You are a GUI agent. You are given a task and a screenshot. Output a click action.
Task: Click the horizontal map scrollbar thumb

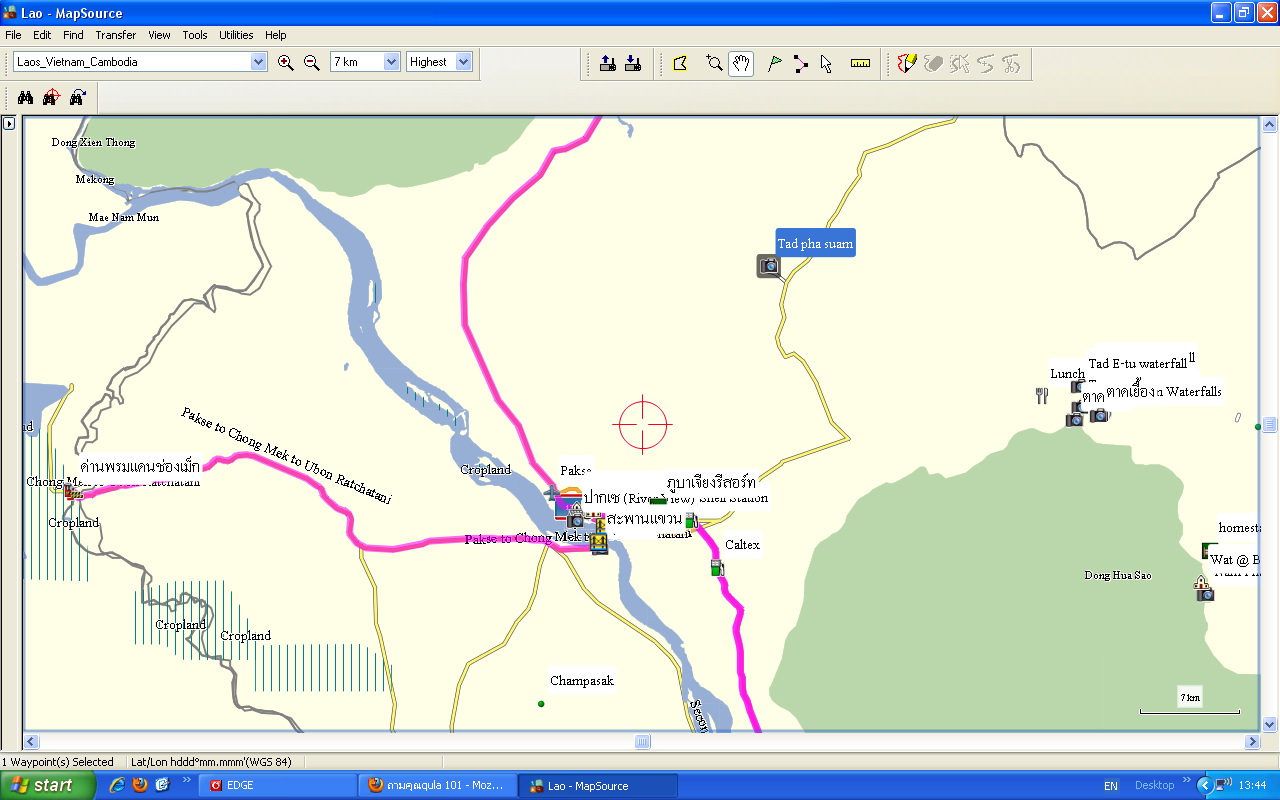[643, 742]
